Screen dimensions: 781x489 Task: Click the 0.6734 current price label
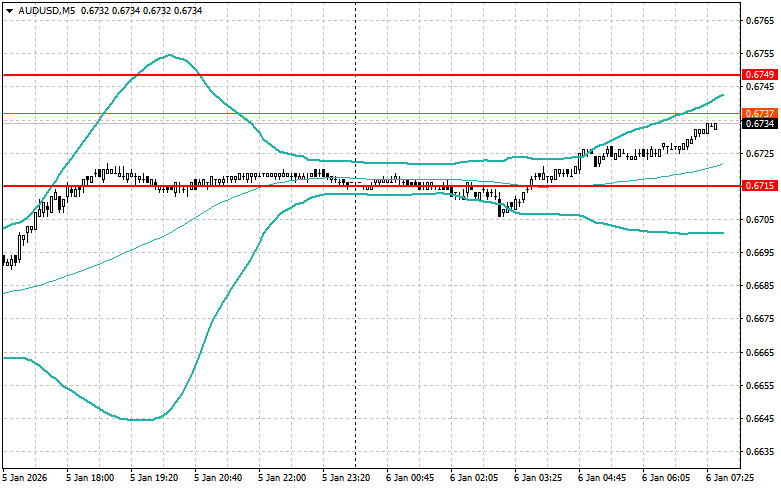coord(760,123)
